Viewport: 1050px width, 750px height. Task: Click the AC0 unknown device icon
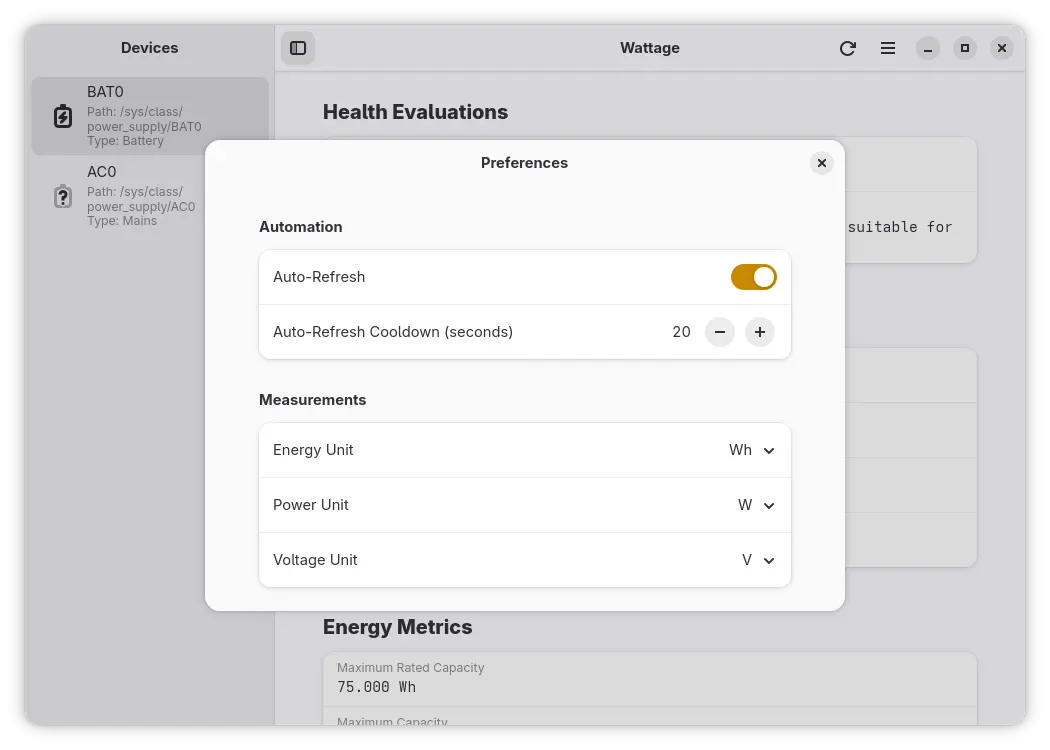click(x=63, y=196)
